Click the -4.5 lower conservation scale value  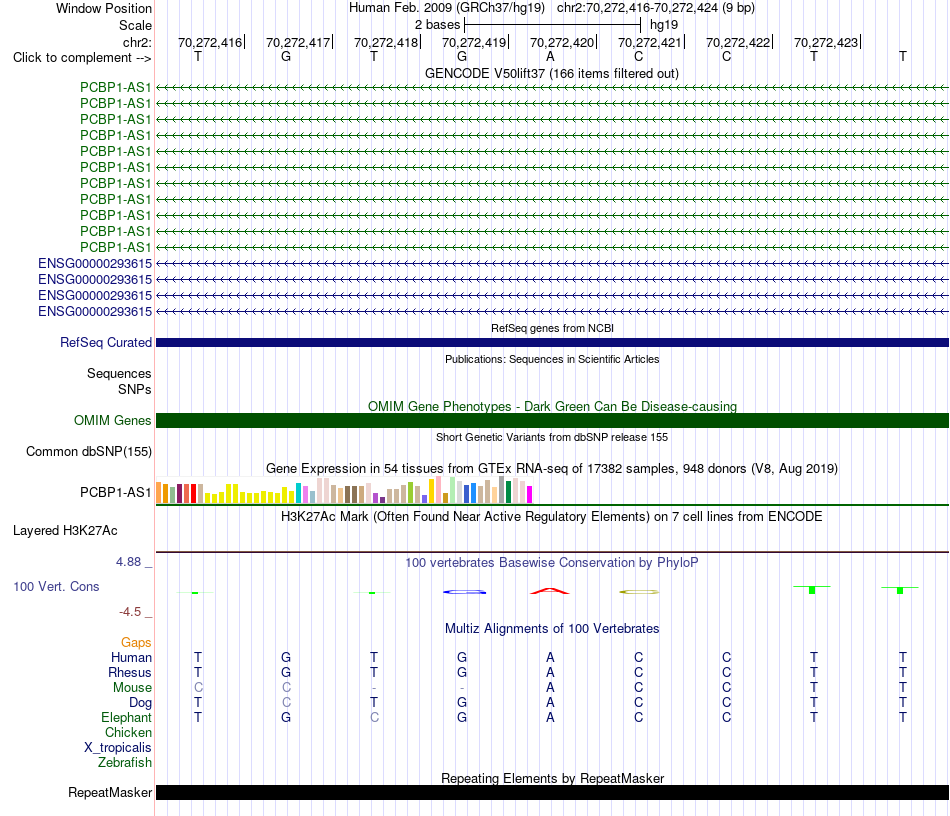pyautogui.click(x=130, y=612)
